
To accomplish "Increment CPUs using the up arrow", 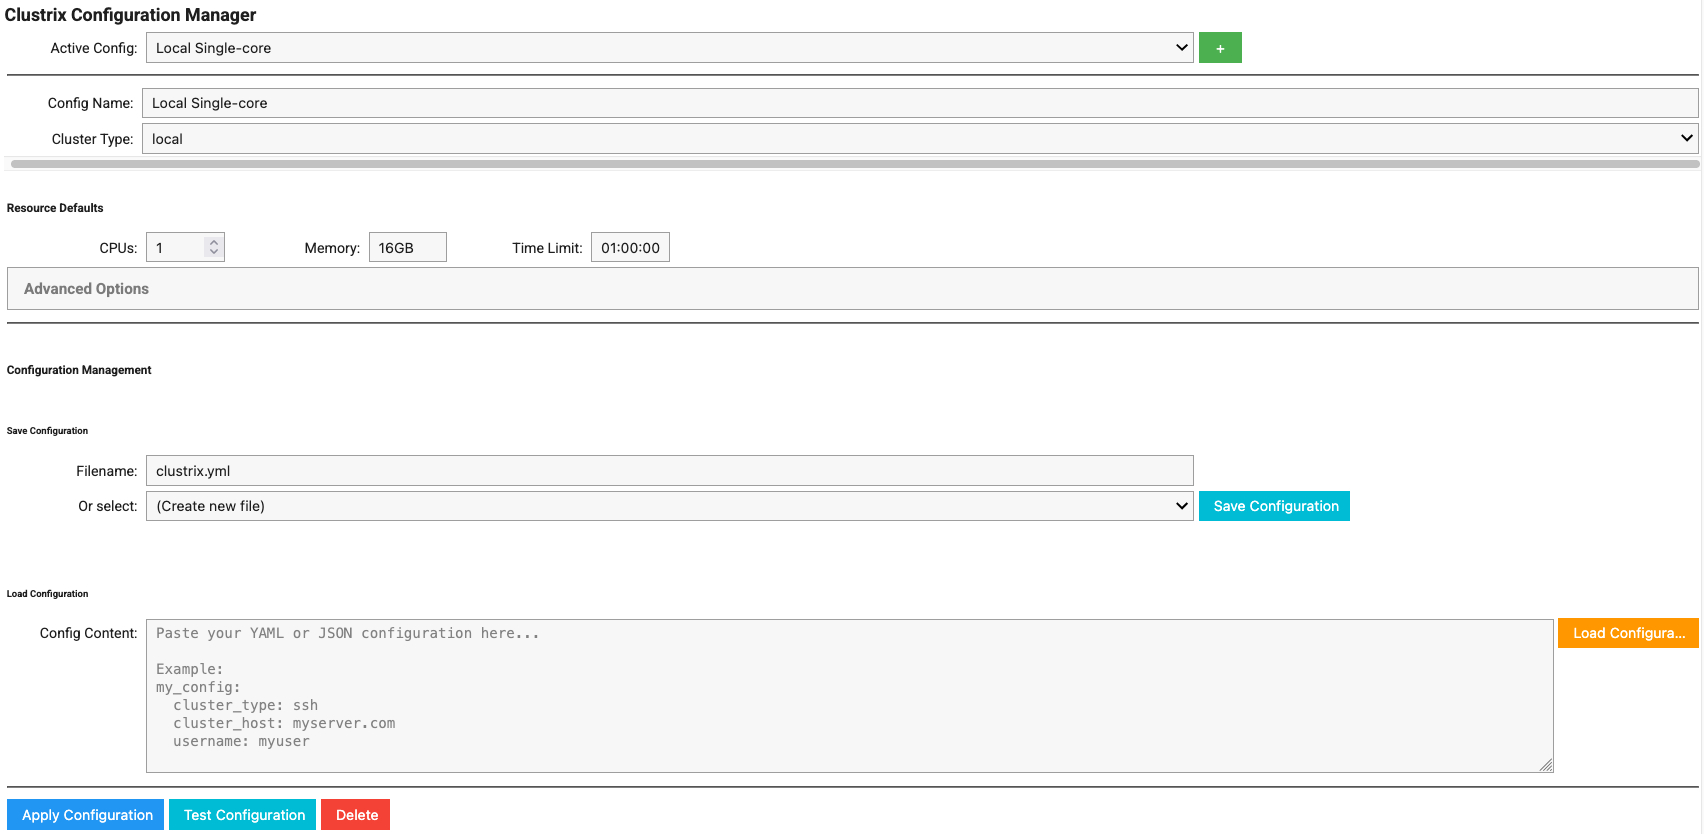I will (x=213, y=242).
